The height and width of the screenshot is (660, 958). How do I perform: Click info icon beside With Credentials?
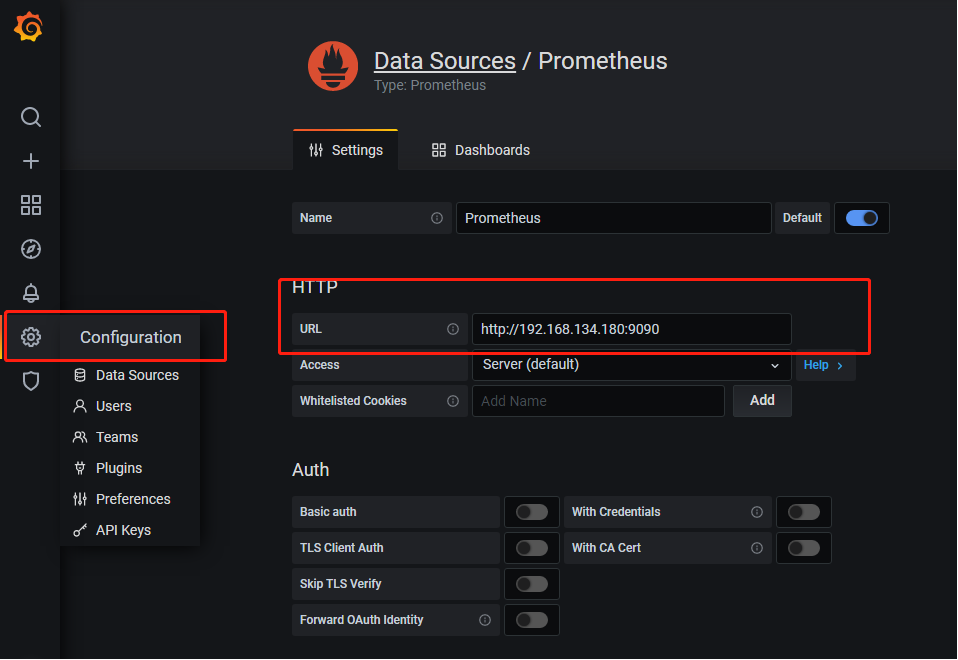coord(757,512)
